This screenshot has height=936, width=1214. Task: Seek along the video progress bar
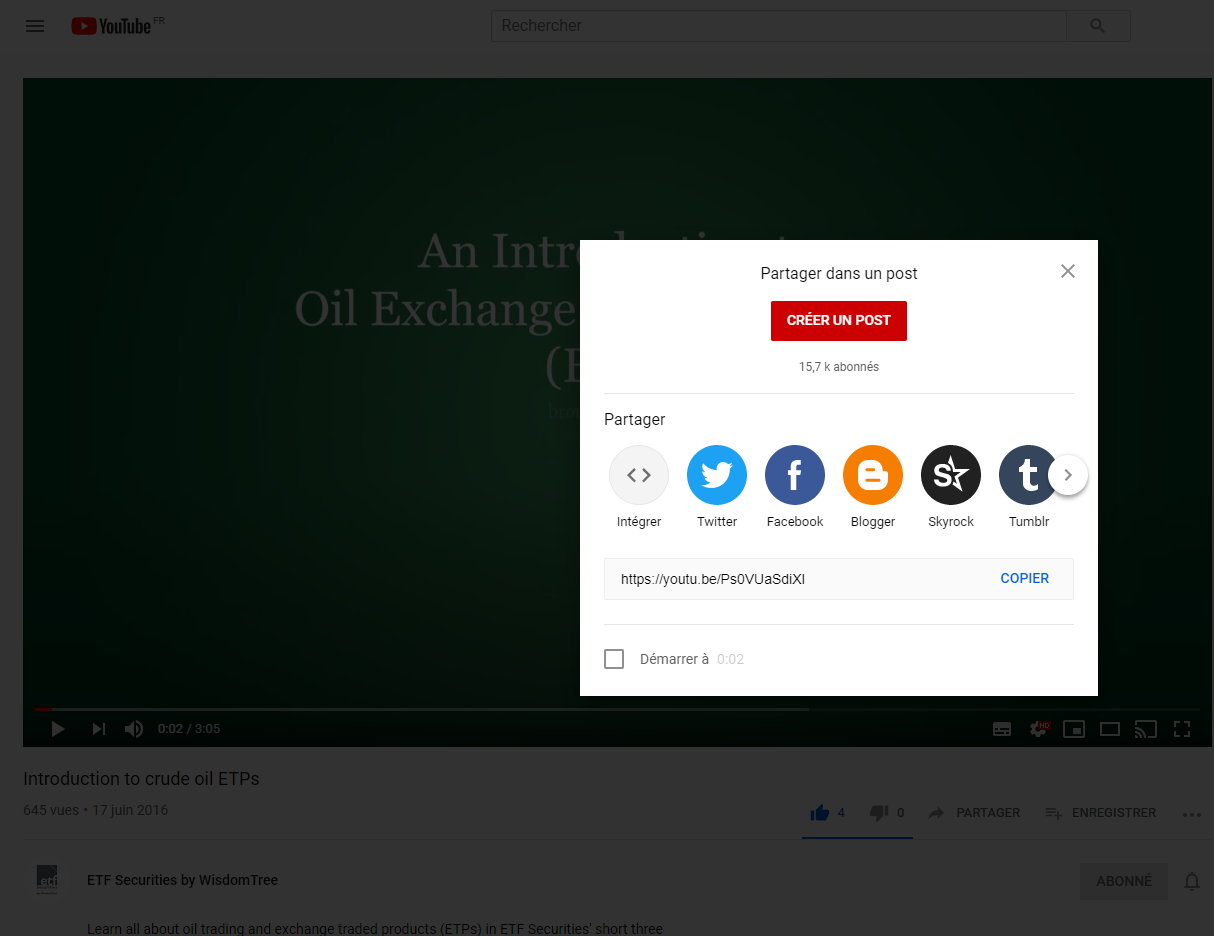tap(617, 709)
